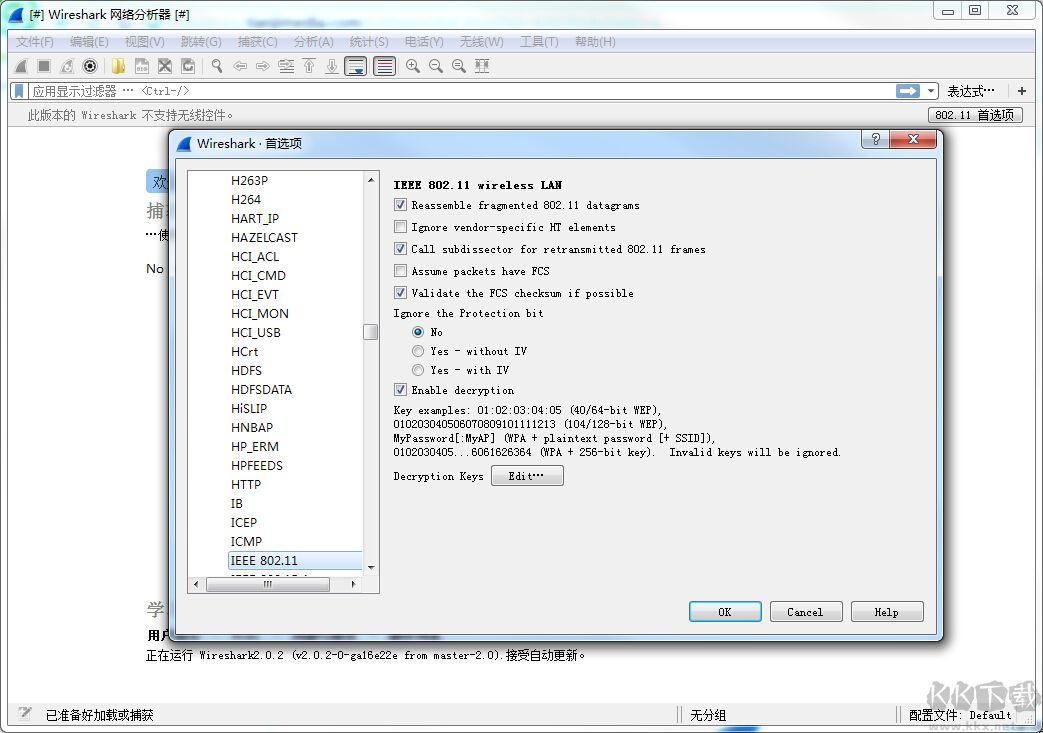Click protocol list scroll down arrow
This screenshot has height=733, width=1043.
[371, 567]
